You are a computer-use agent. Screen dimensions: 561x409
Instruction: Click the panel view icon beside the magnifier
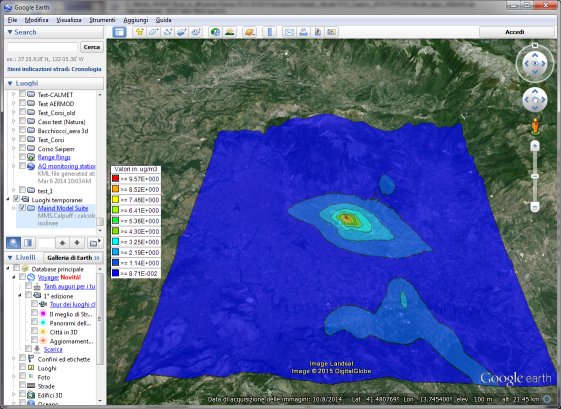(x=28, y=243)
